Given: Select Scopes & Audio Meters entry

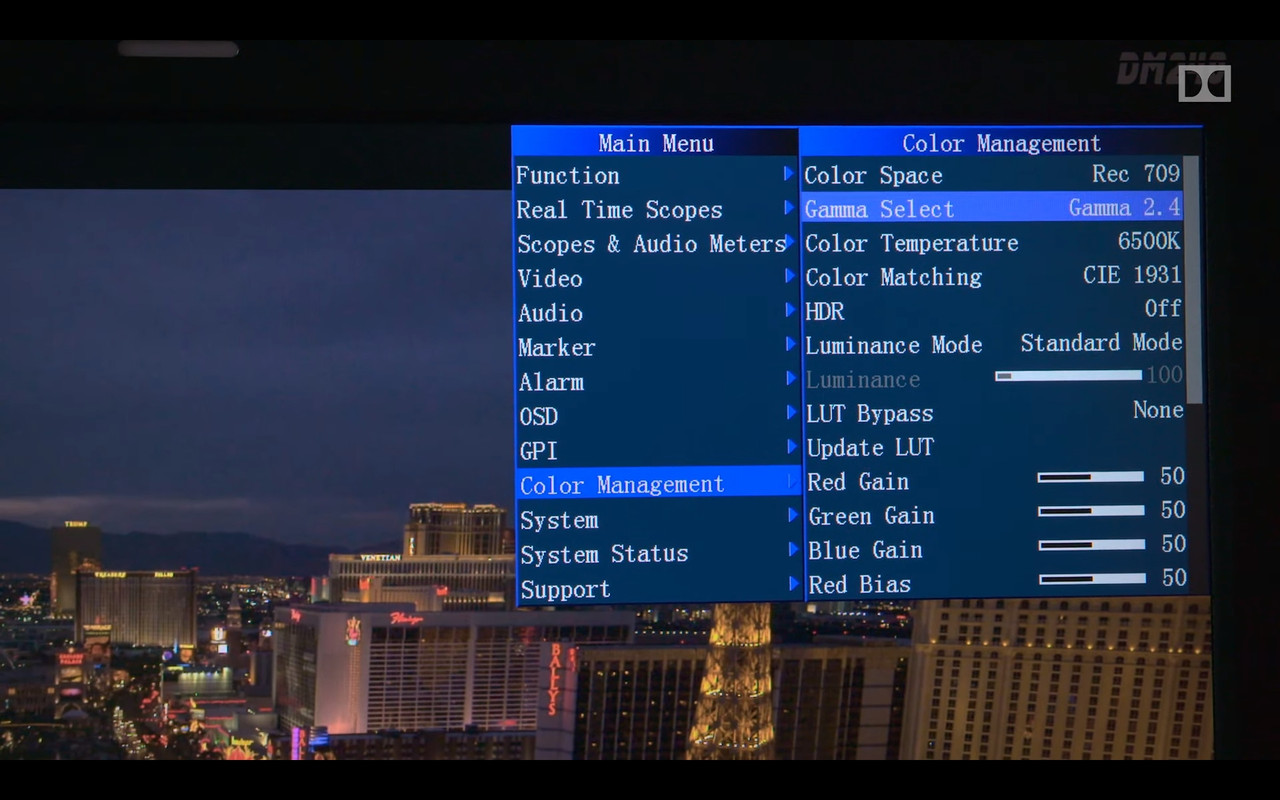Looking at the screenshot, I should point(656,244).
